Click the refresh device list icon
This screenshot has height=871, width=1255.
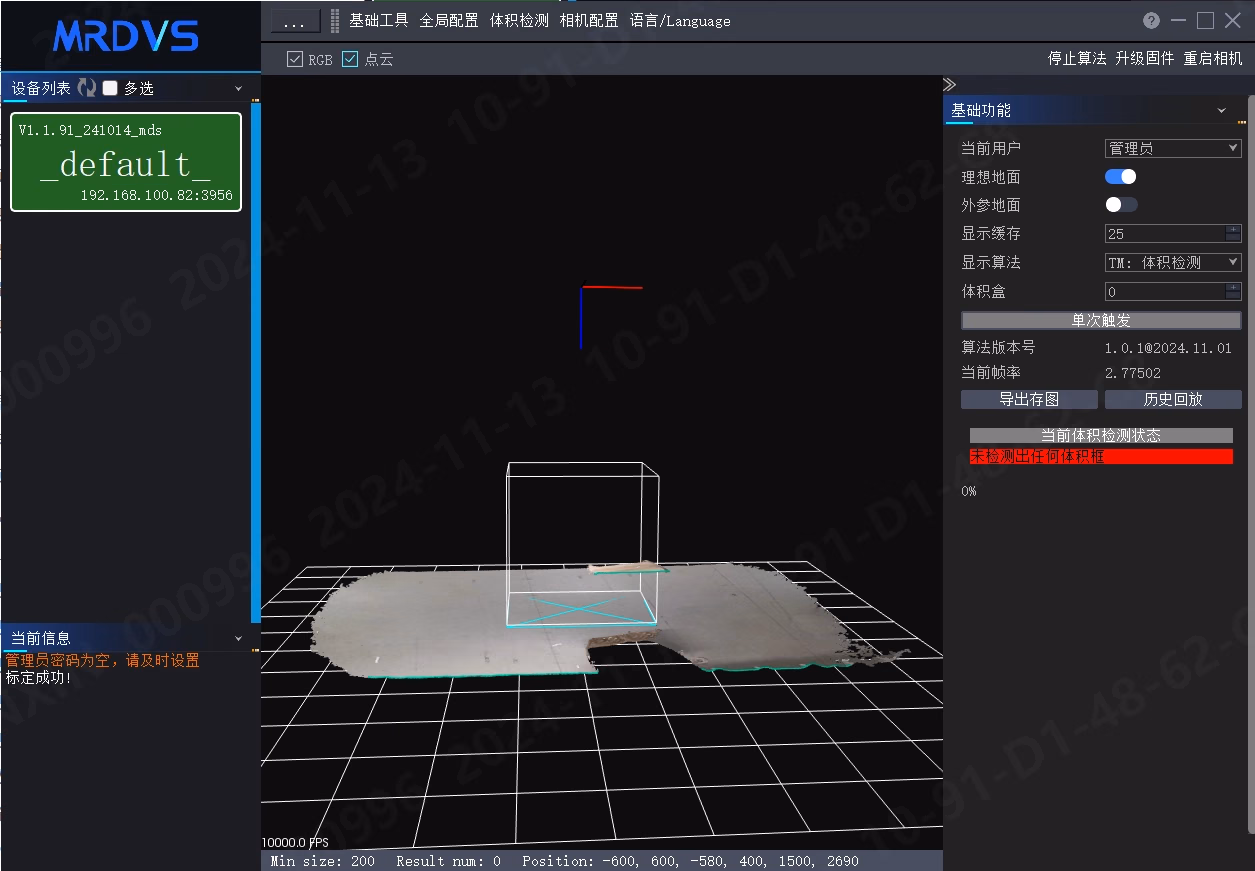(87, 88)
